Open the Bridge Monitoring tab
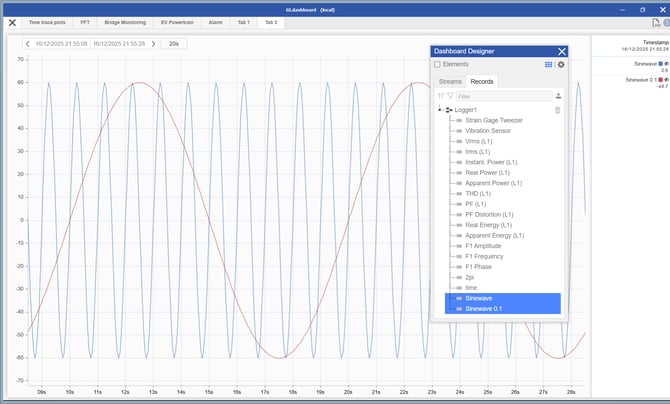Viewport: 670px width, 404px height. pyautogui.click(x=126, y=21)
